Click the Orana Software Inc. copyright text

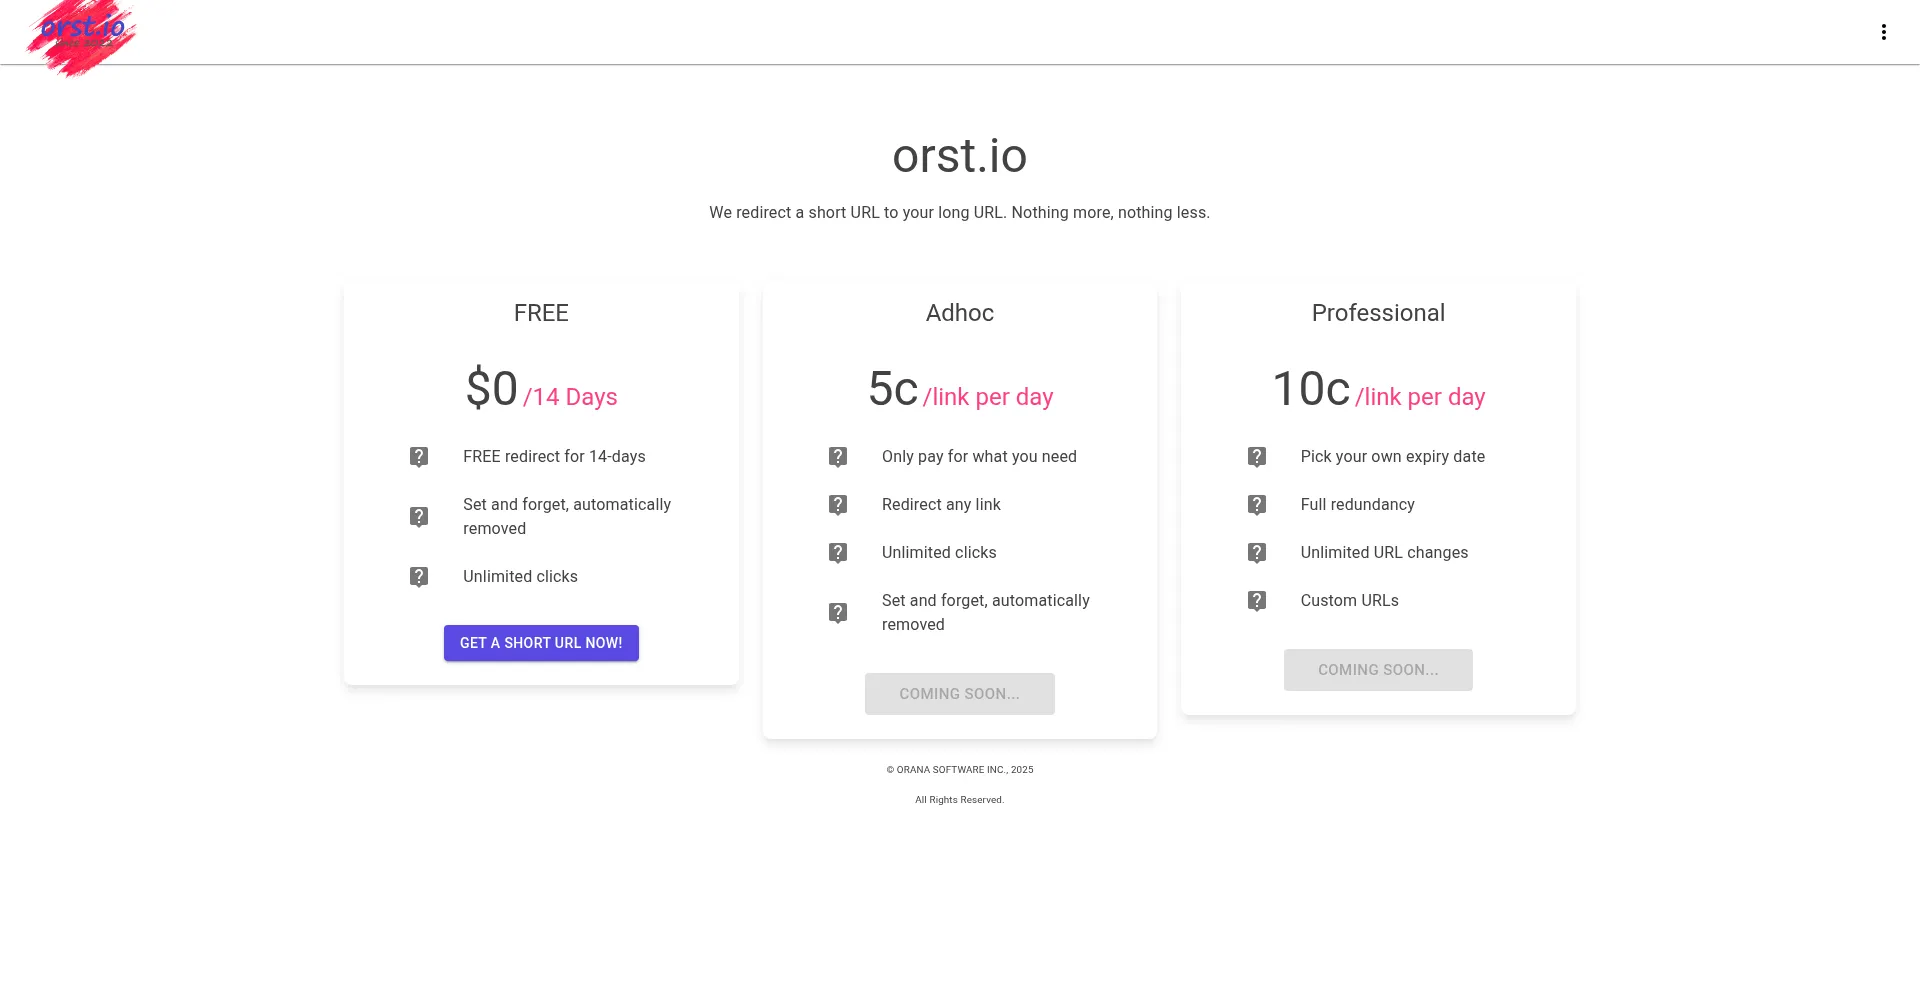coord(959,770)
